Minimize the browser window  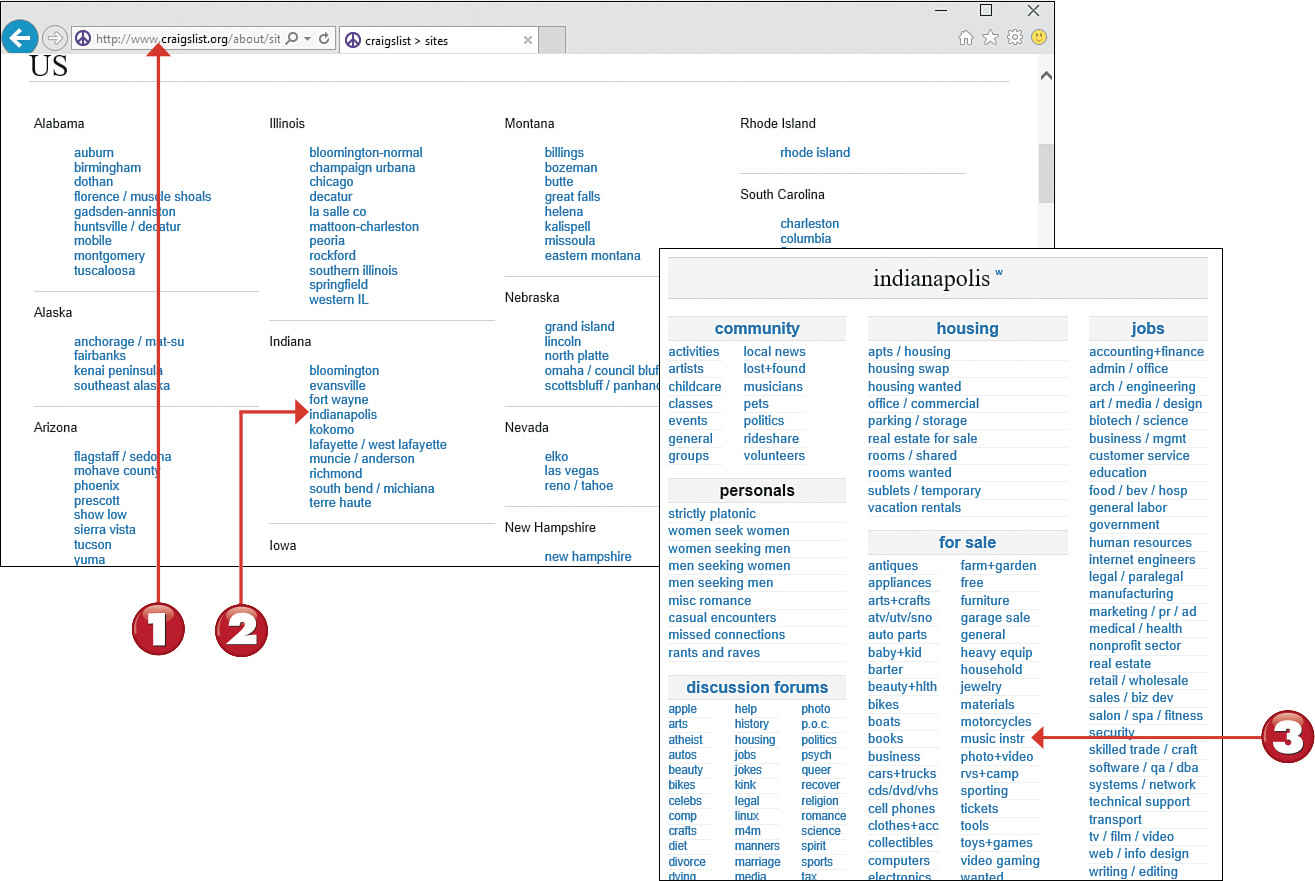[x=939, y=11]
